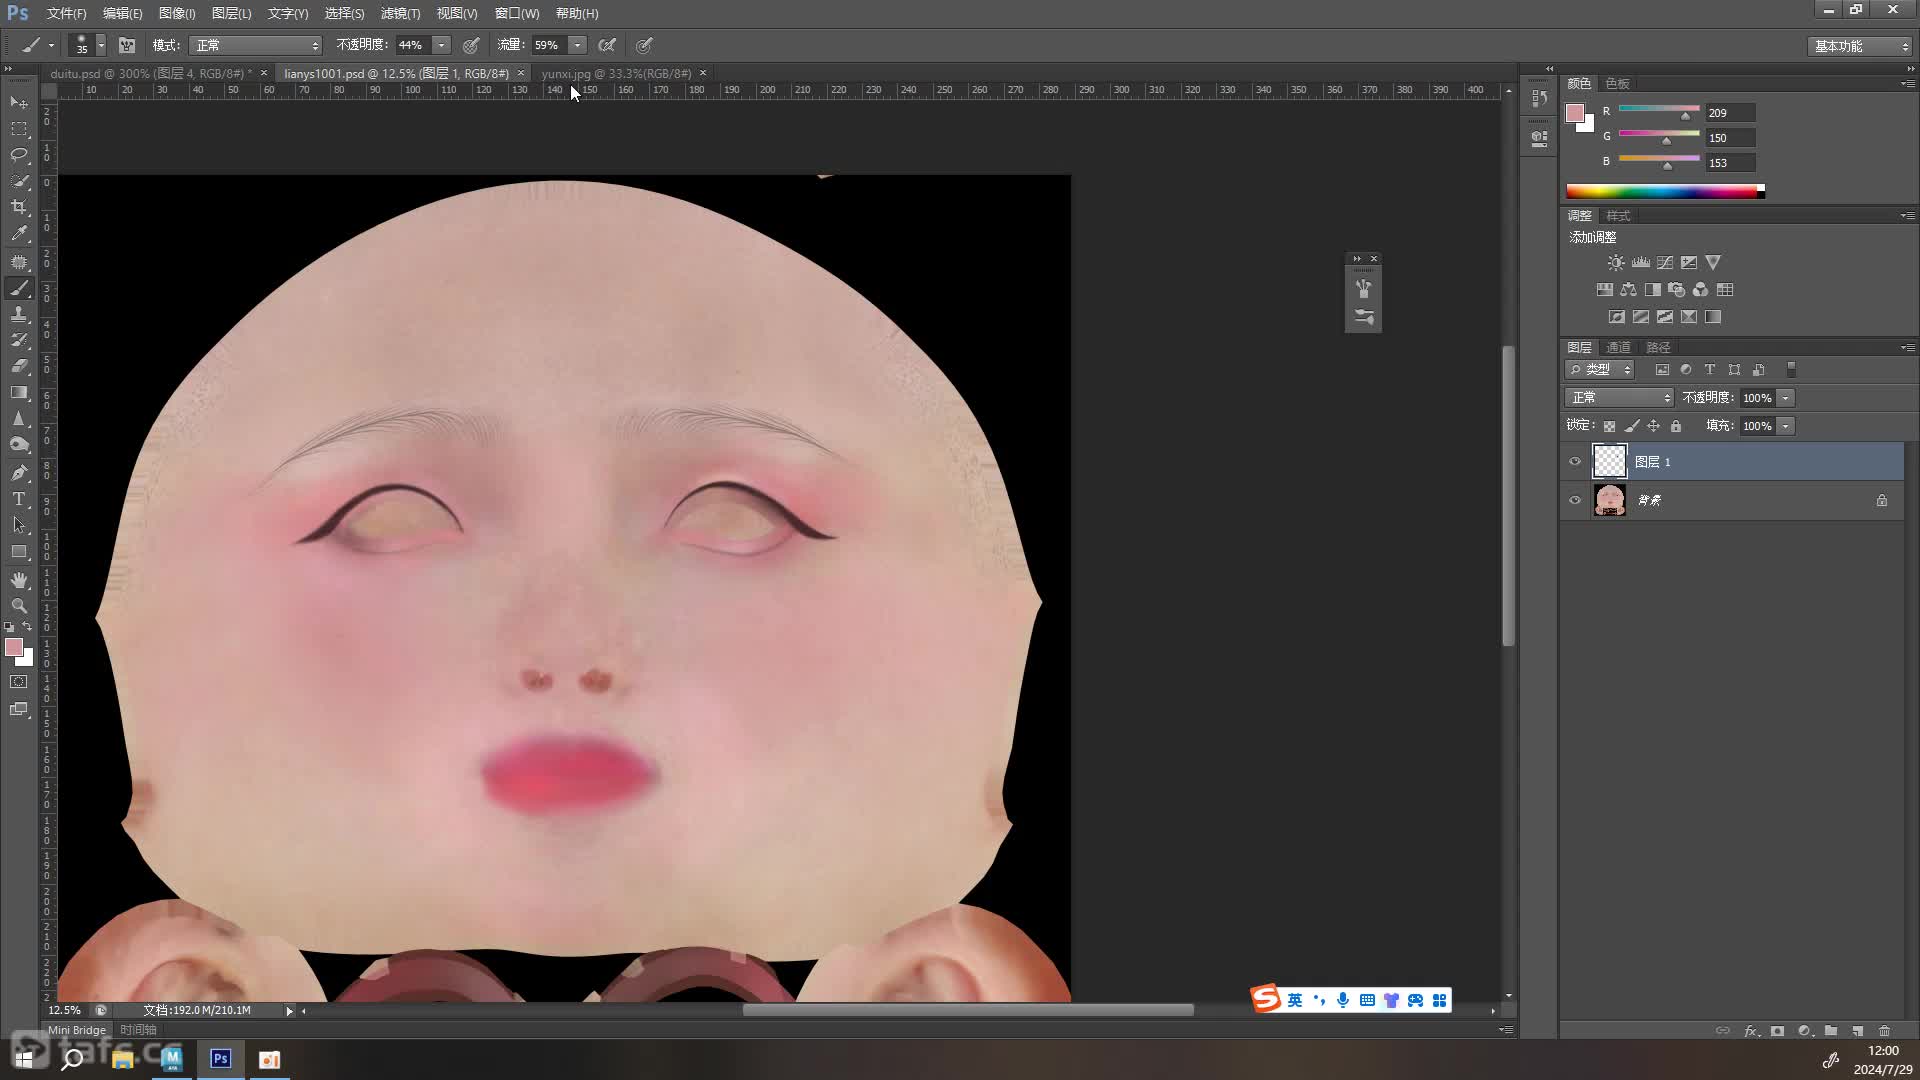Enable airbrush mode

(x=607, y=45)
